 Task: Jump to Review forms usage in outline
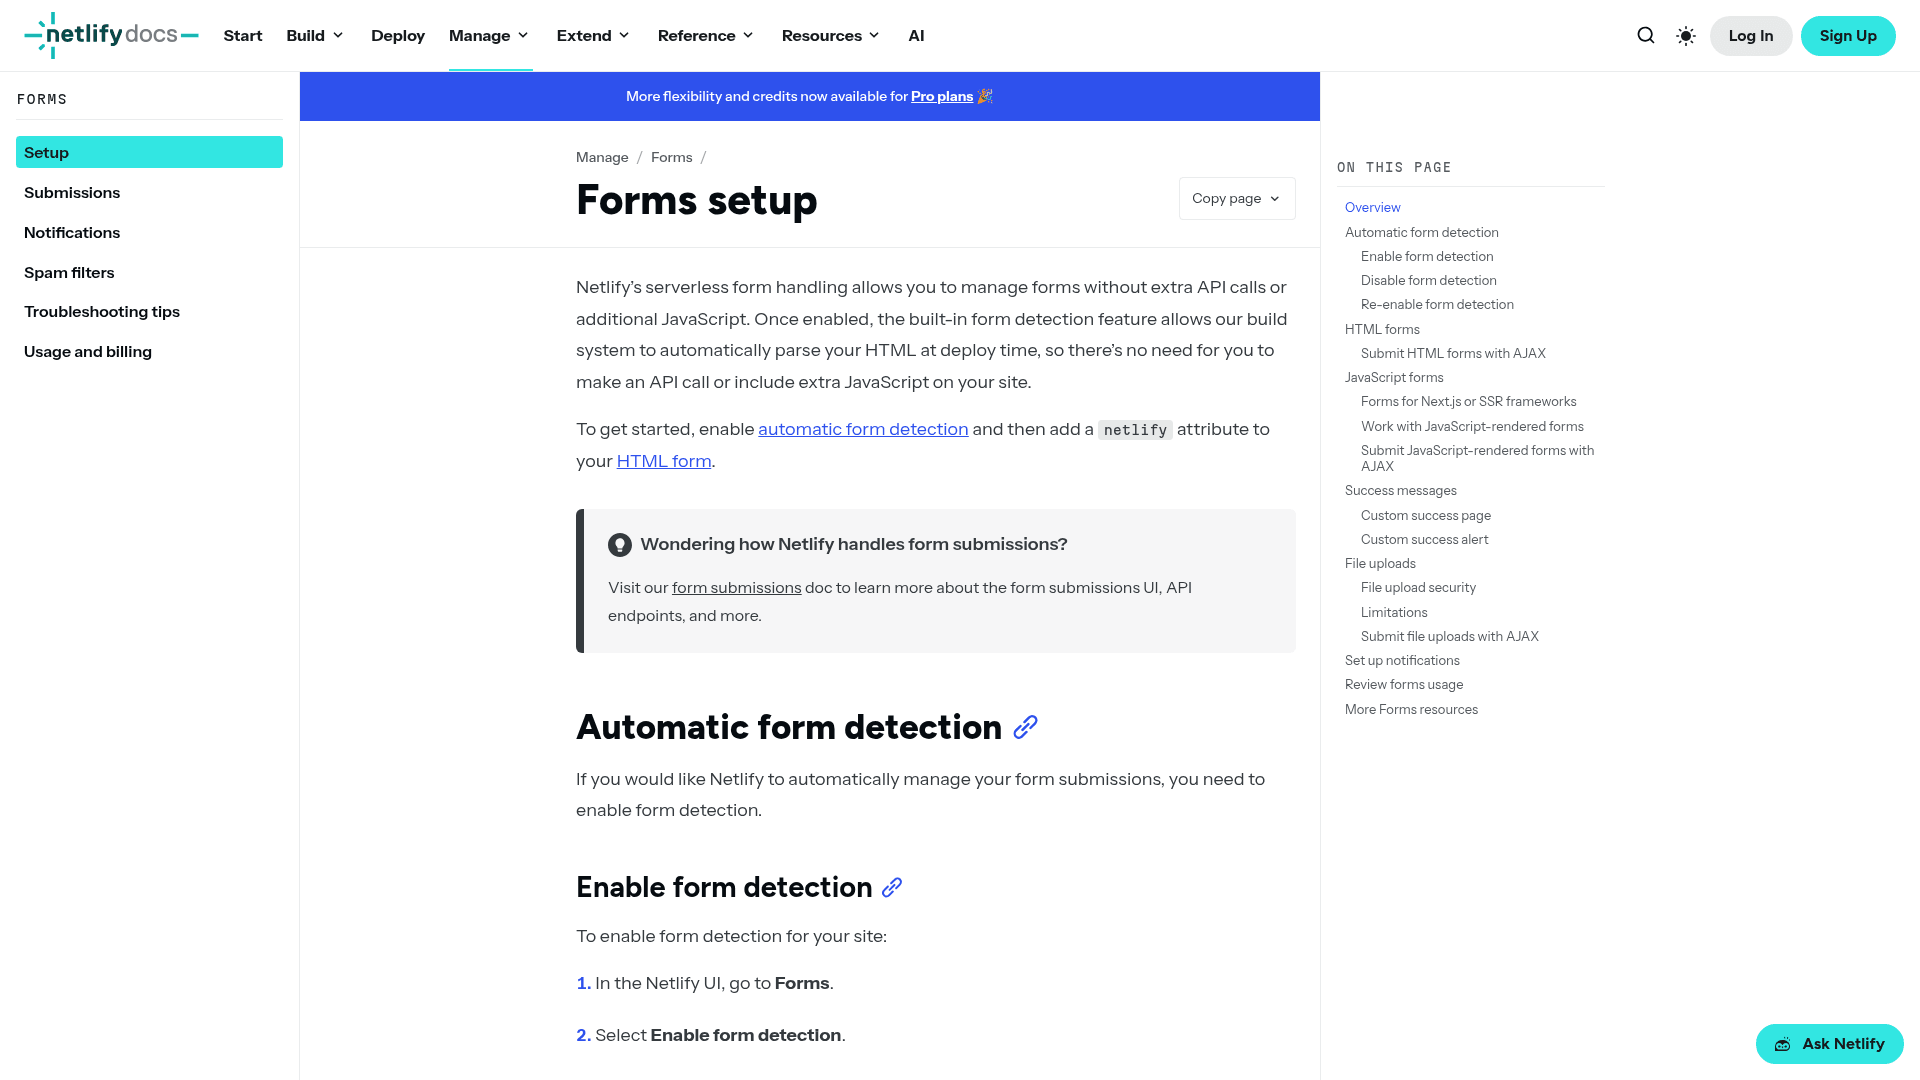(1403, 684)
